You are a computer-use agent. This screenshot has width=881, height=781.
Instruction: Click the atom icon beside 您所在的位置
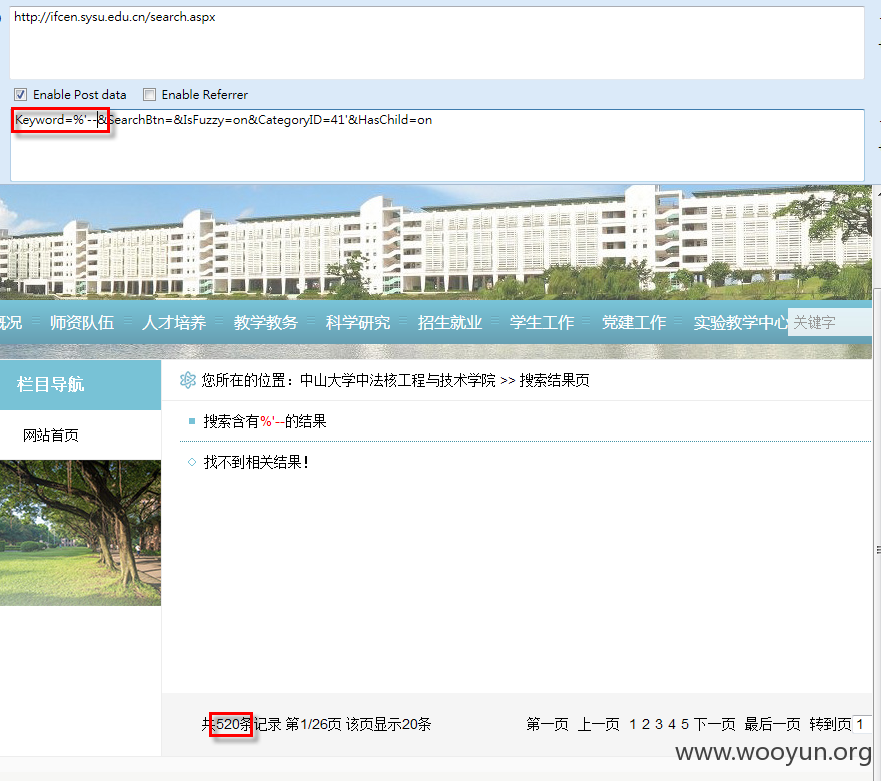tap(188, 380)
